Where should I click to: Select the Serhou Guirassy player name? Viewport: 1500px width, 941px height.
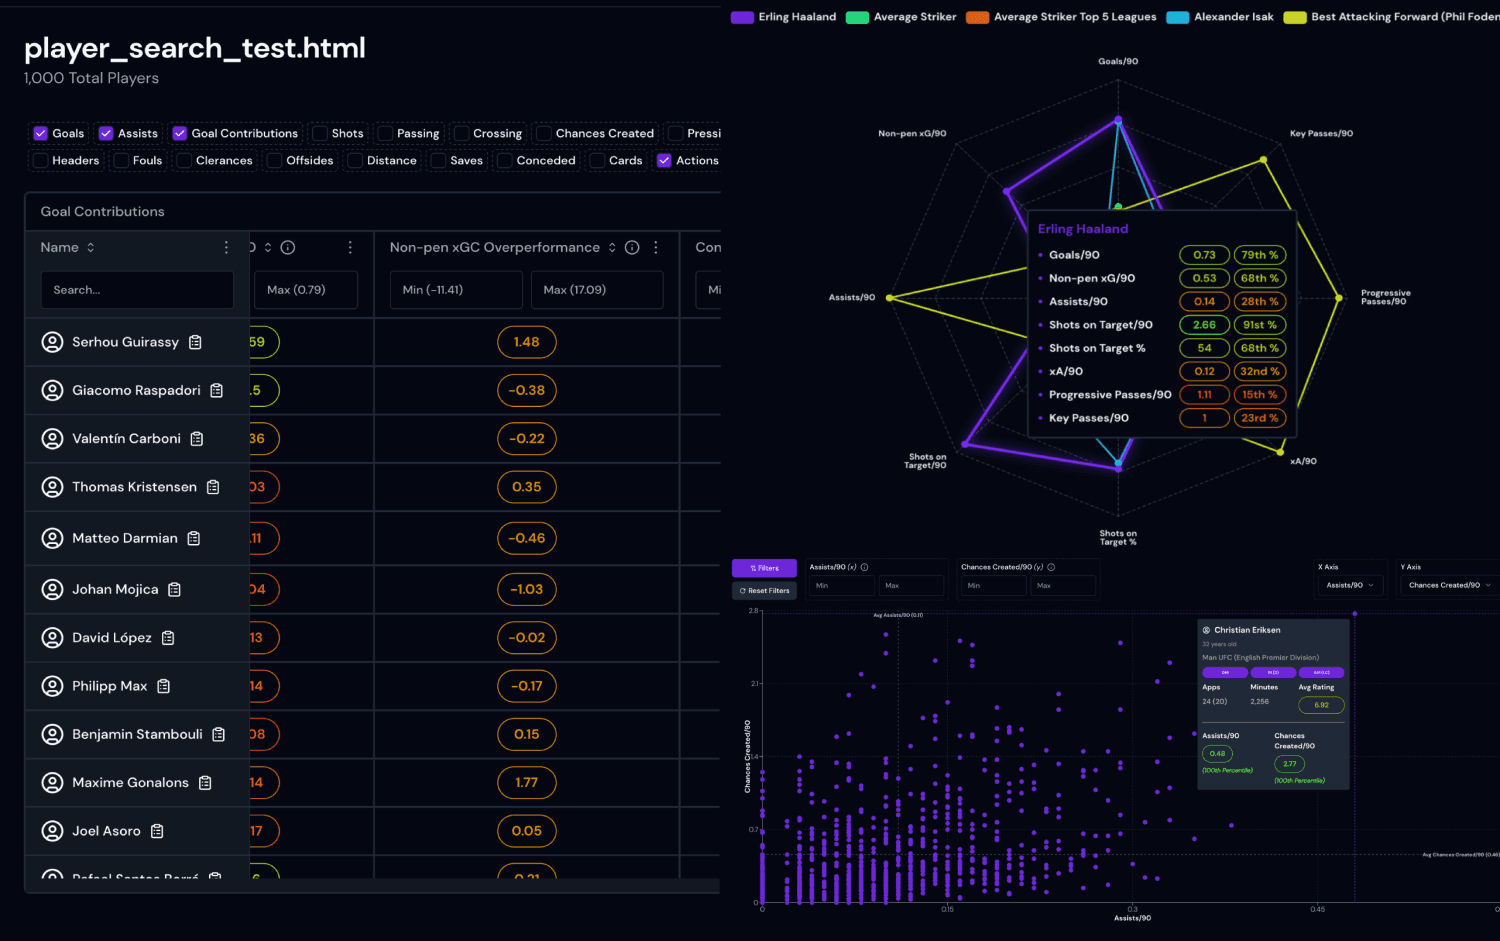pos(125,342)
